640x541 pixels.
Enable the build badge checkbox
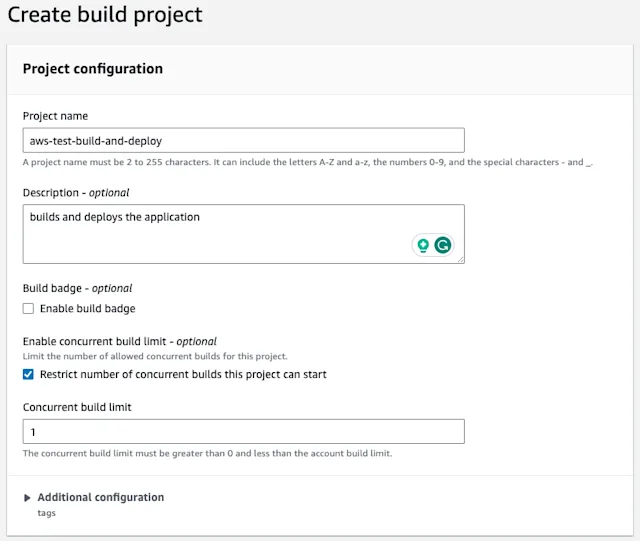coord(29,309)
